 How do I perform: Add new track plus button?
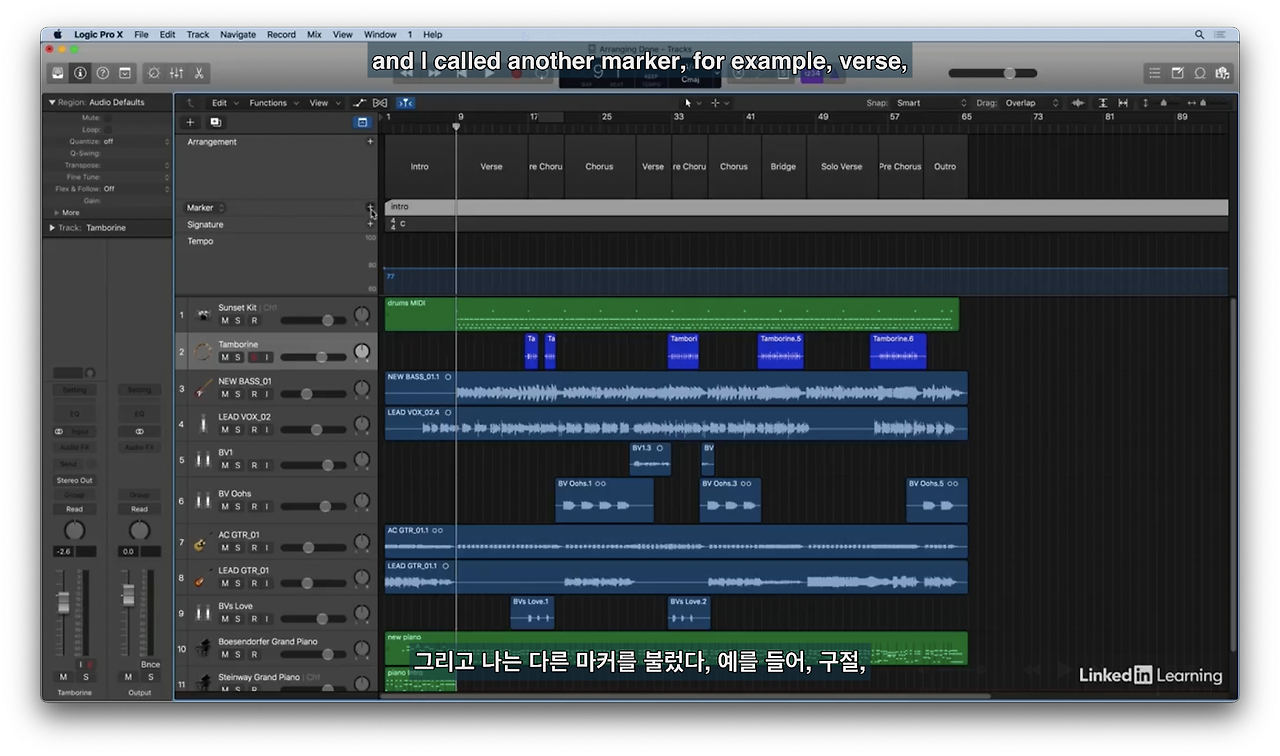pos(191,122)
